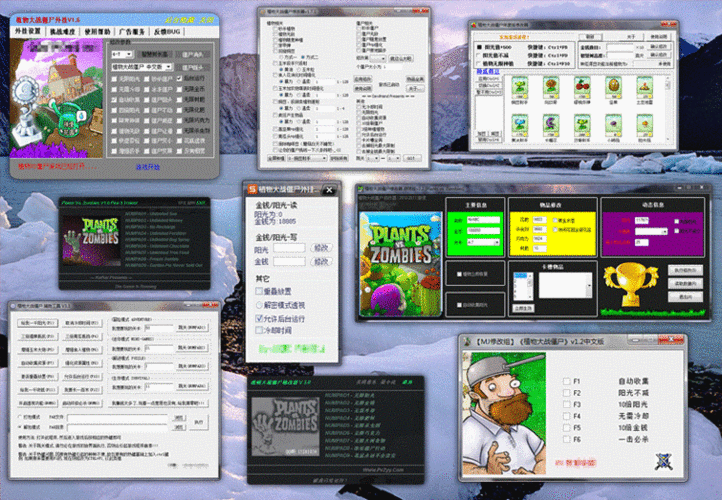Open the dropdown in the purple panel
The width and height of the screenshot is (722, 500).
point(651,232)
